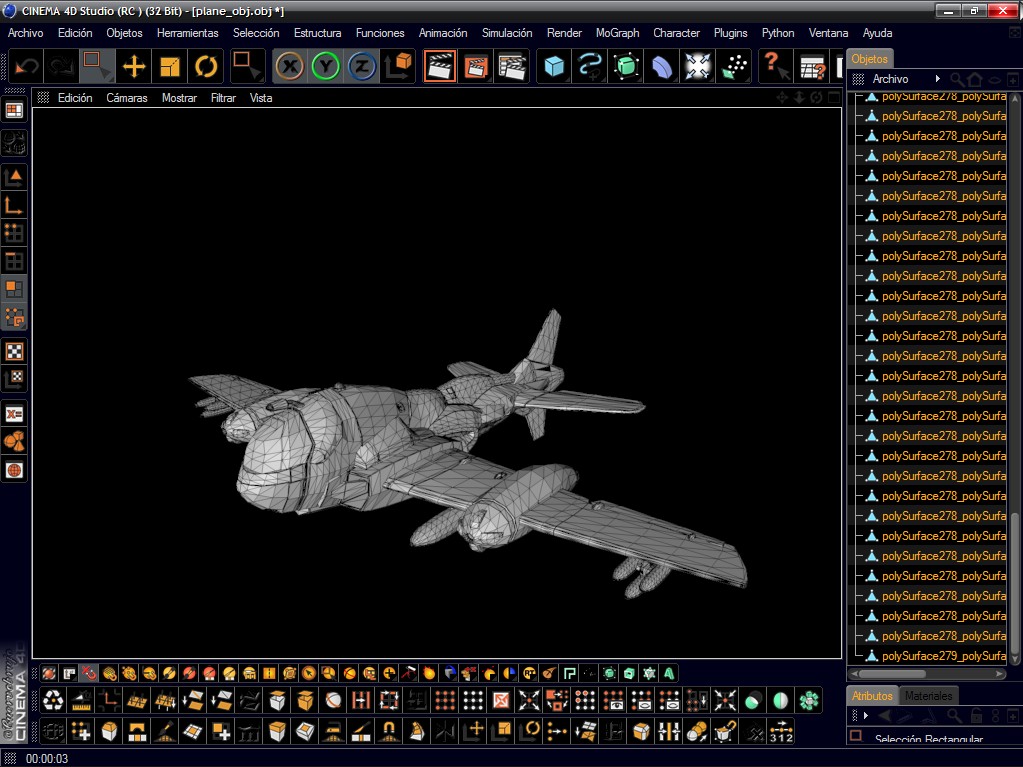Click the half-green sphere icon in bottom toolbar

tap(781, 701)
